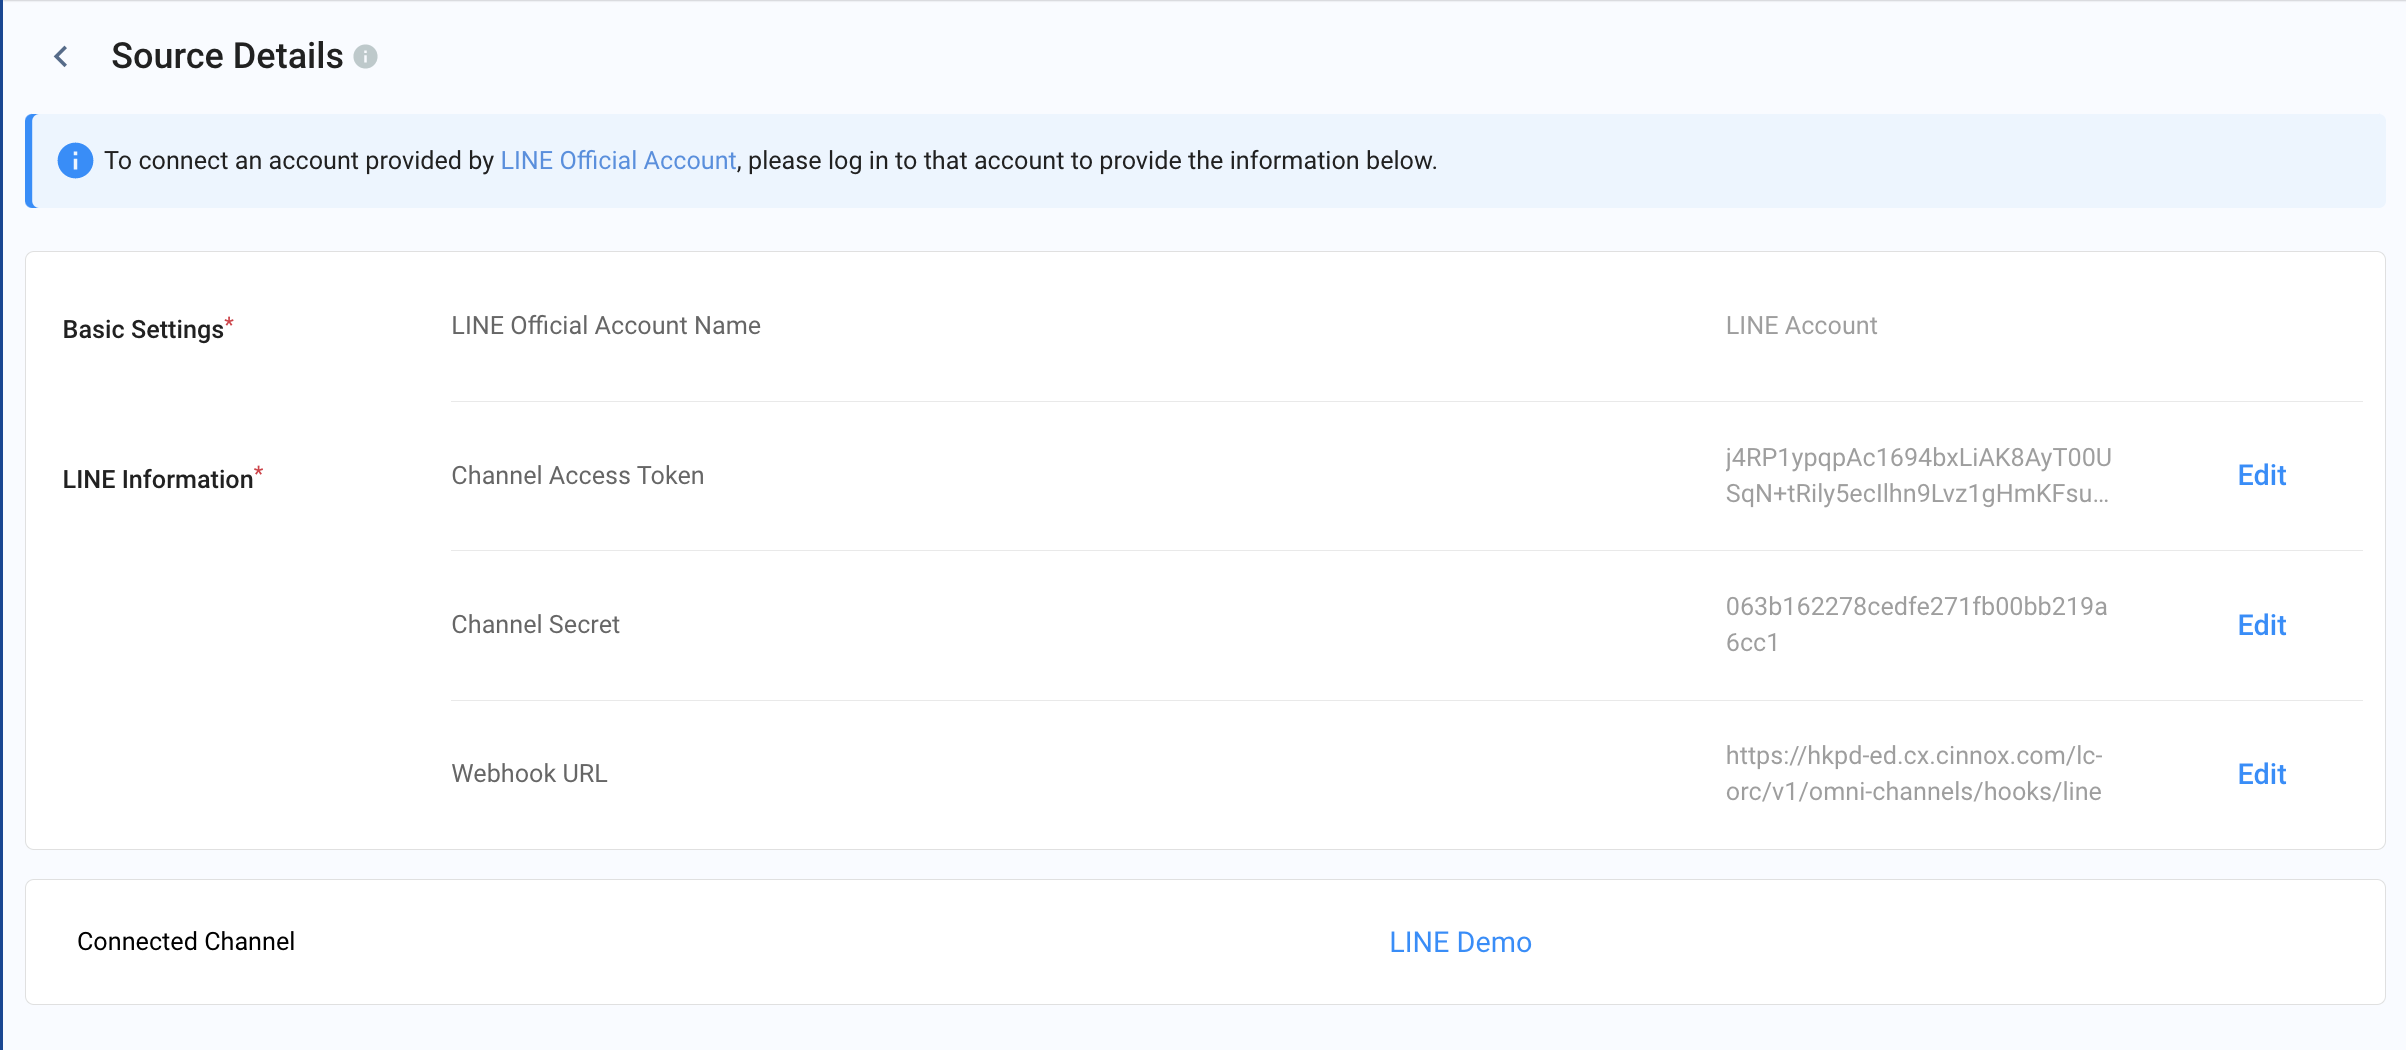
Task: Click the LINE Official Account Name label
Action: (605, 326)
